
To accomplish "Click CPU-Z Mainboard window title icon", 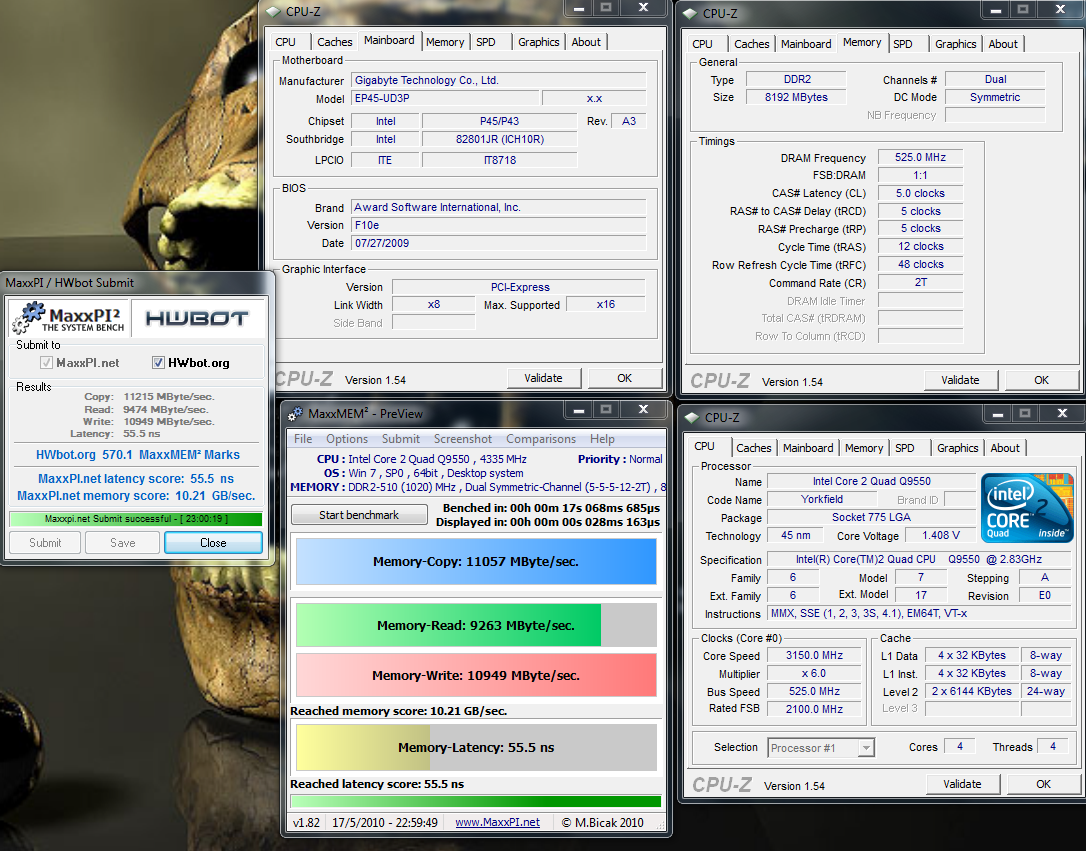I will point(274,12).
